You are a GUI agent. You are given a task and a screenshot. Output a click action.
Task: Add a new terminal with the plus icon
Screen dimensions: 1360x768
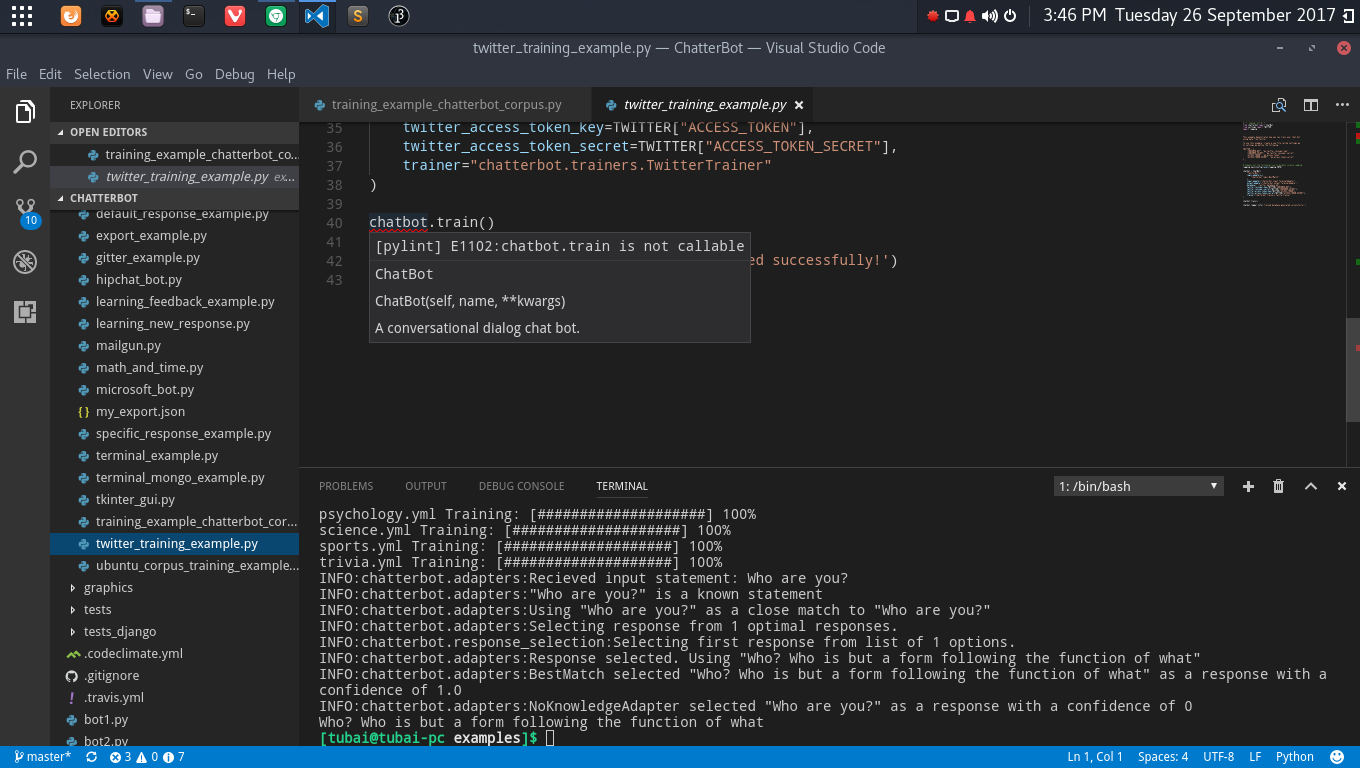[1248, 486]
